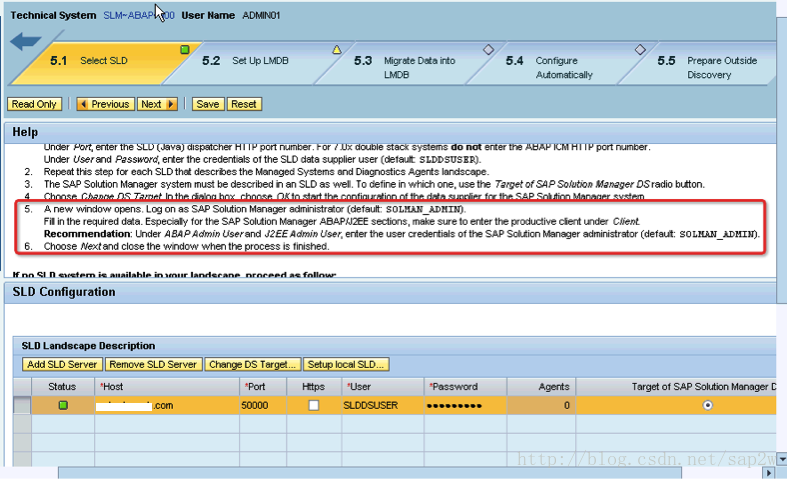Click the SLD Configuration panel header
This screenshot has width=788, height=479.
pos(390,292)
